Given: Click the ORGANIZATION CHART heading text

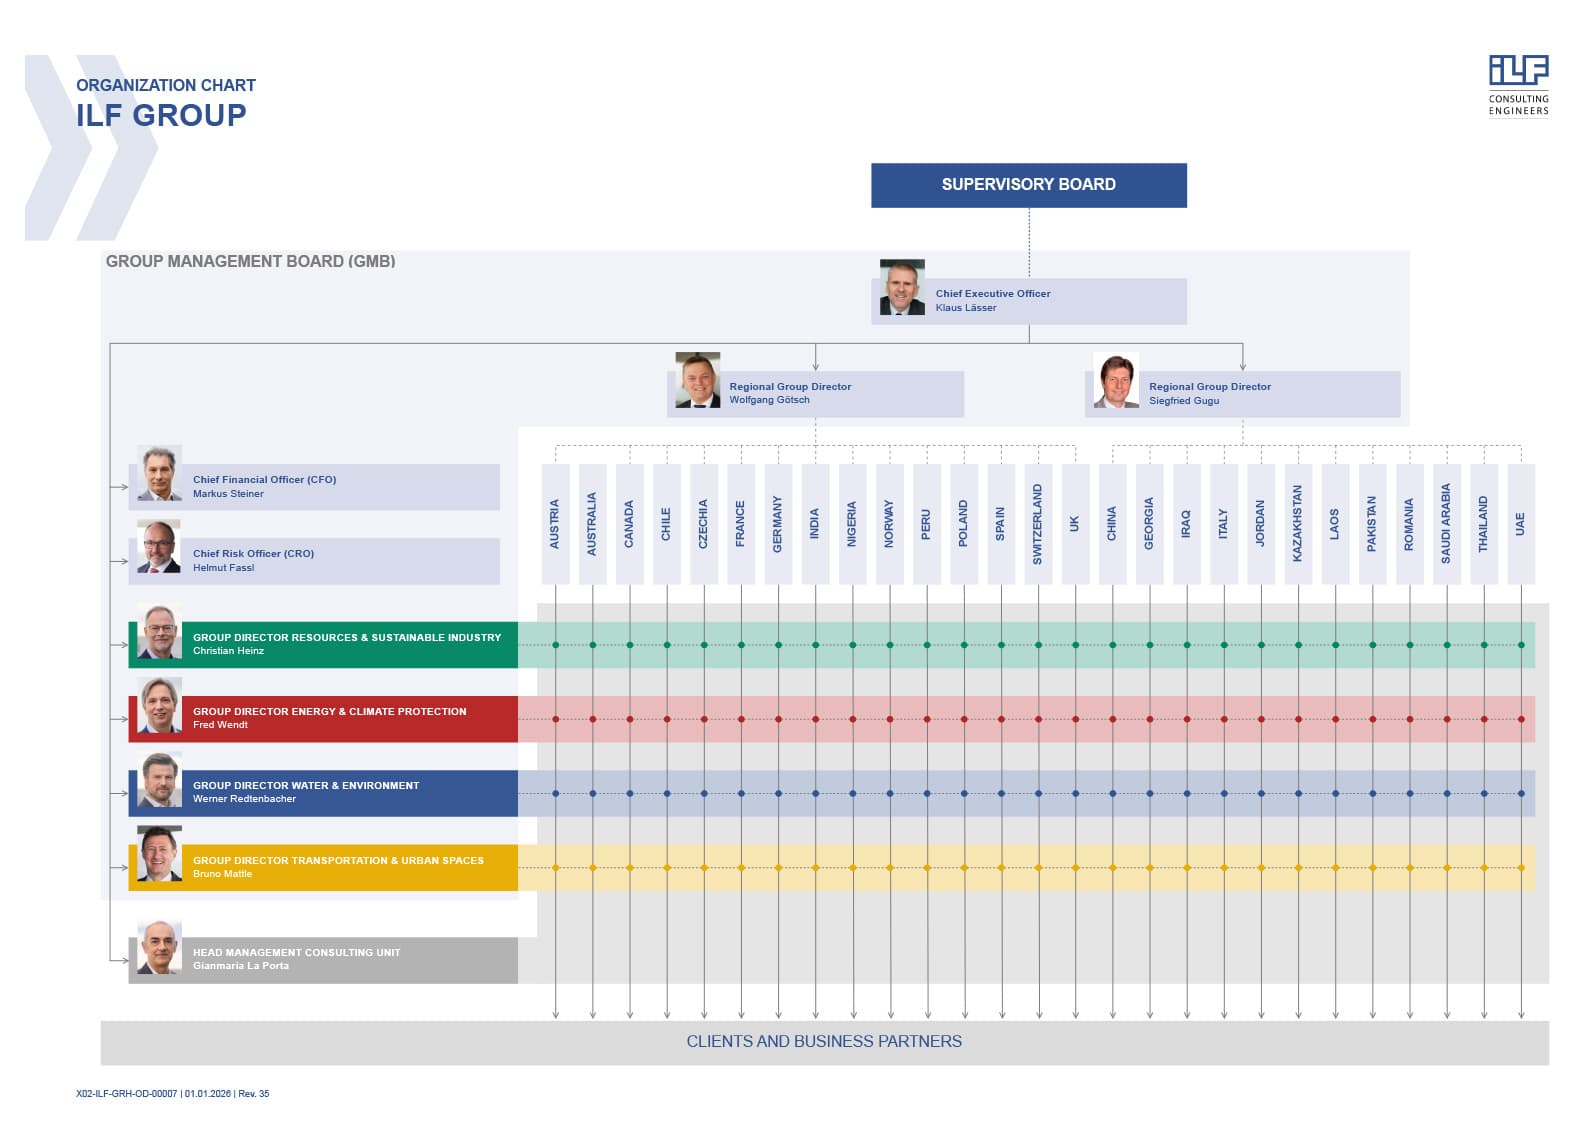Looking at the screenshot, I should pyautogui.click(x=166, y=86).
